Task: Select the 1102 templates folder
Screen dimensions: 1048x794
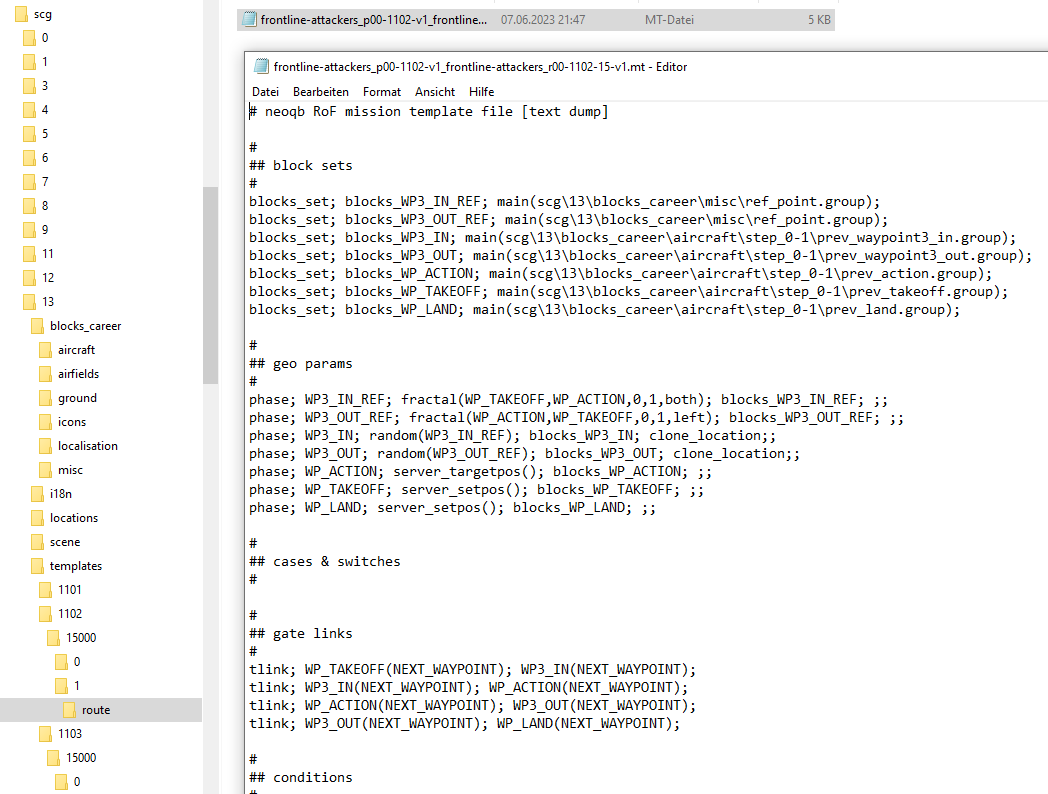Action: [x=70, y=614]
